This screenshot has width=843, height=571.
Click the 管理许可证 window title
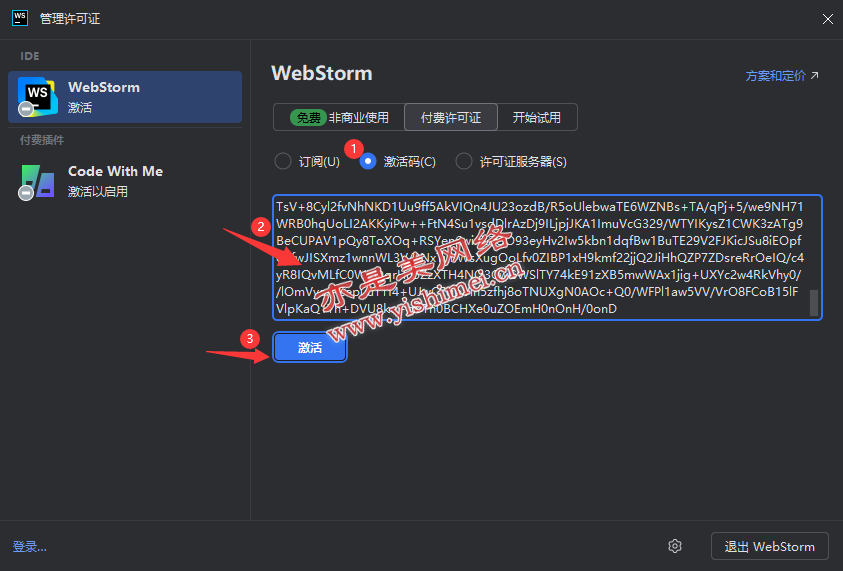[70, 19]
